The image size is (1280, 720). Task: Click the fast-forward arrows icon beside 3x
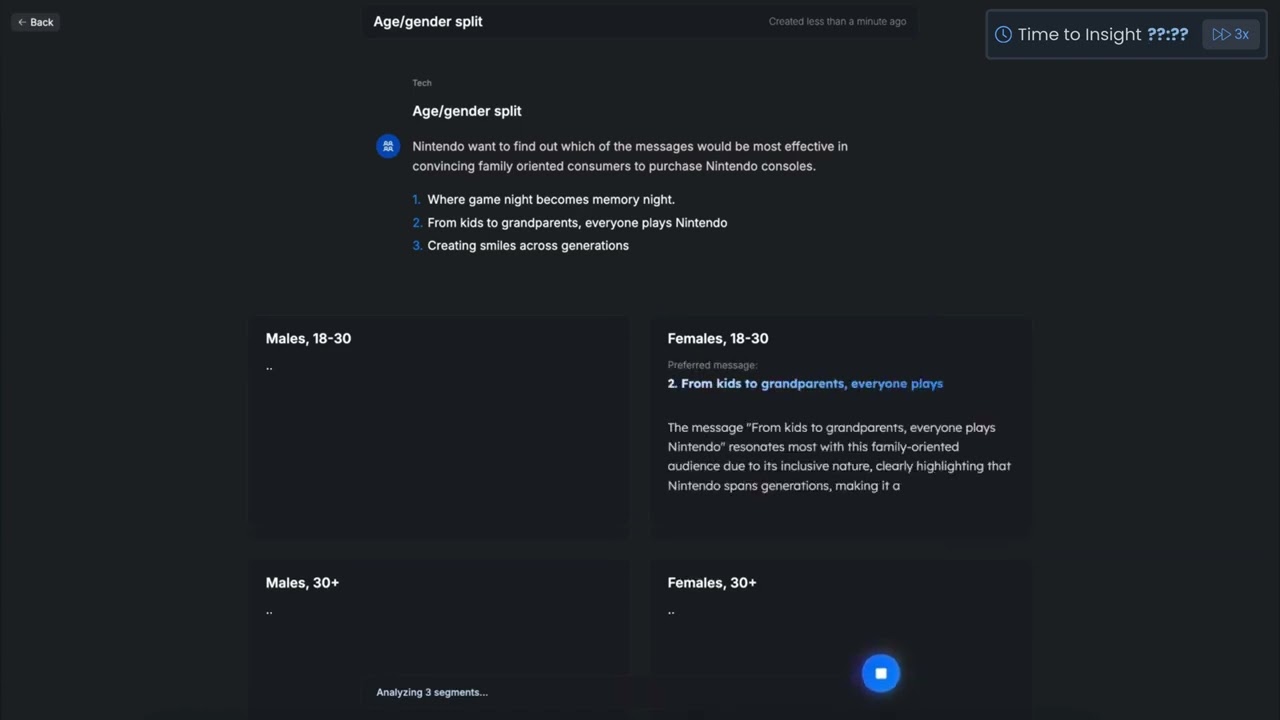click(1220, 34)
